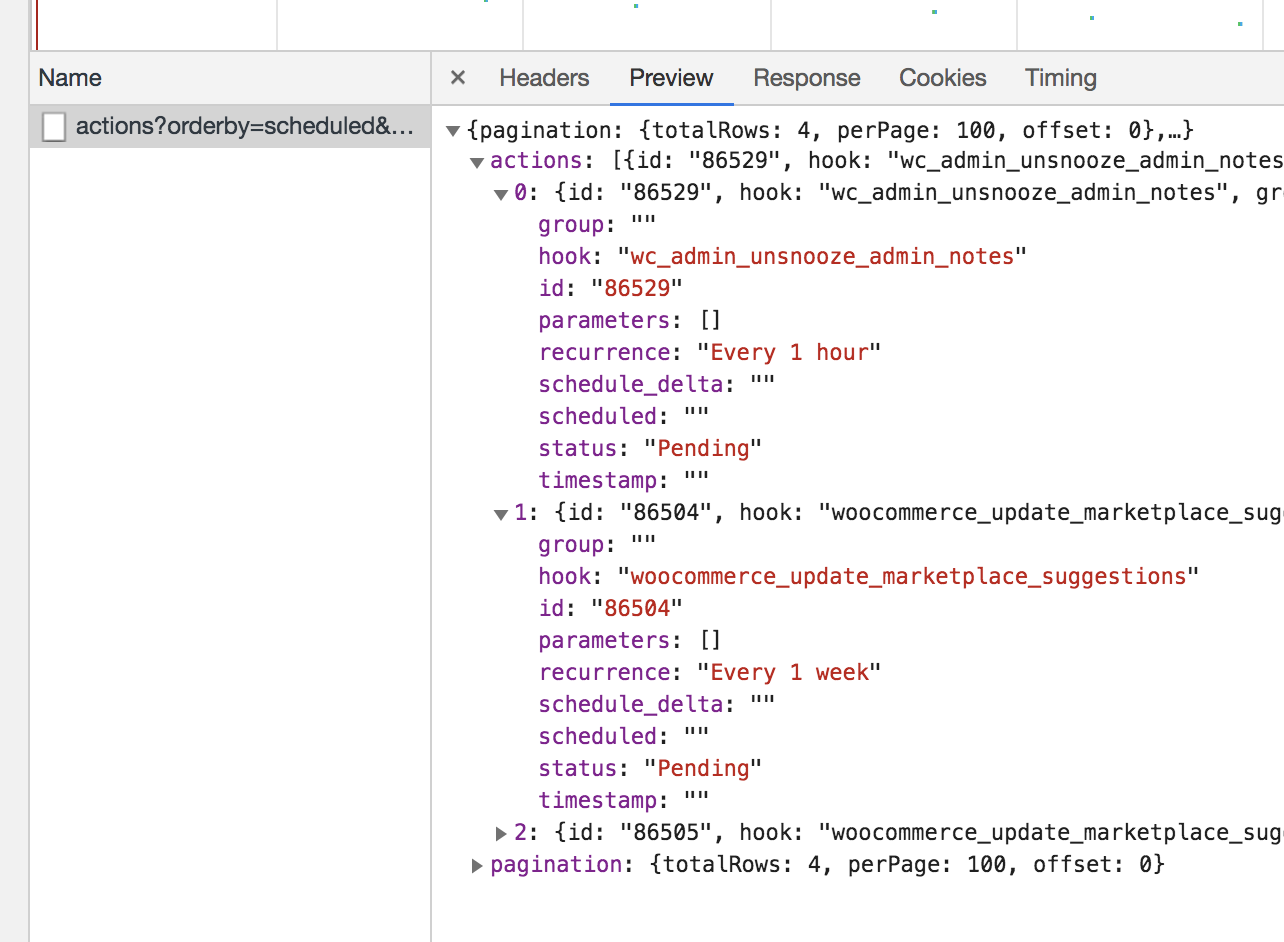
Task: Check the checkbox beside the actions request
Action: [x=54, y=127]
